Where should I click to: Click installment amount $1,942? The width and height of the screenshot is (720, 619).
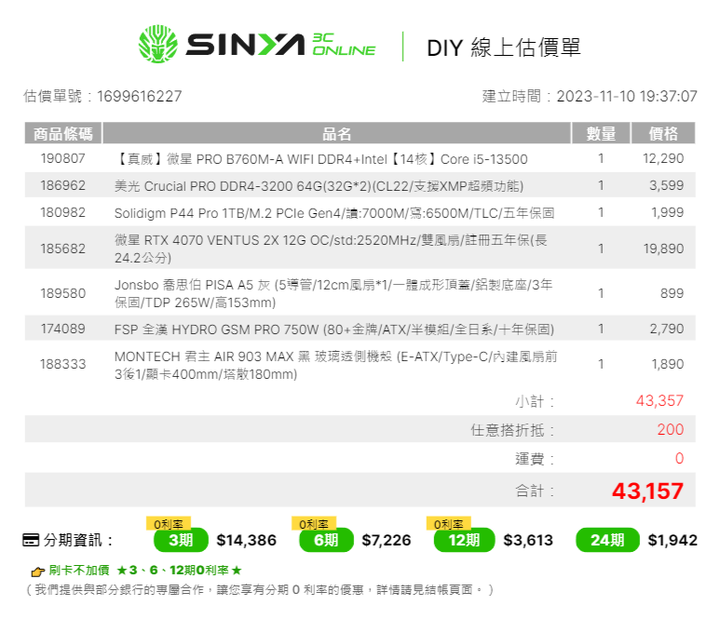tap(673, 540)
